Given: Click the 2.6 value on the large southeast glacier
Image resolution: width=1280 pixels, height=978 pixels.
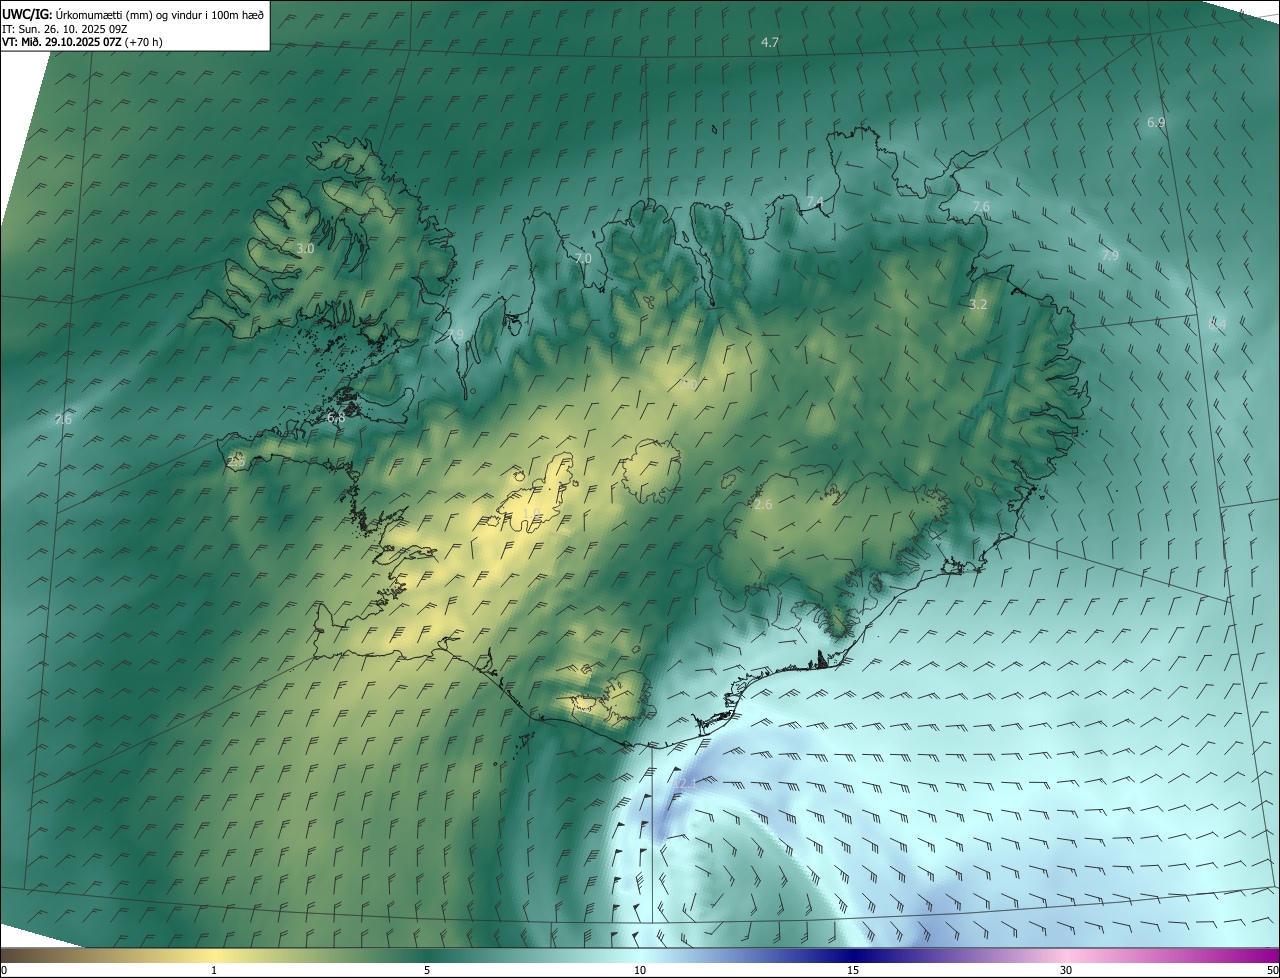Looking at the screenshot, I should pos(763,505).
